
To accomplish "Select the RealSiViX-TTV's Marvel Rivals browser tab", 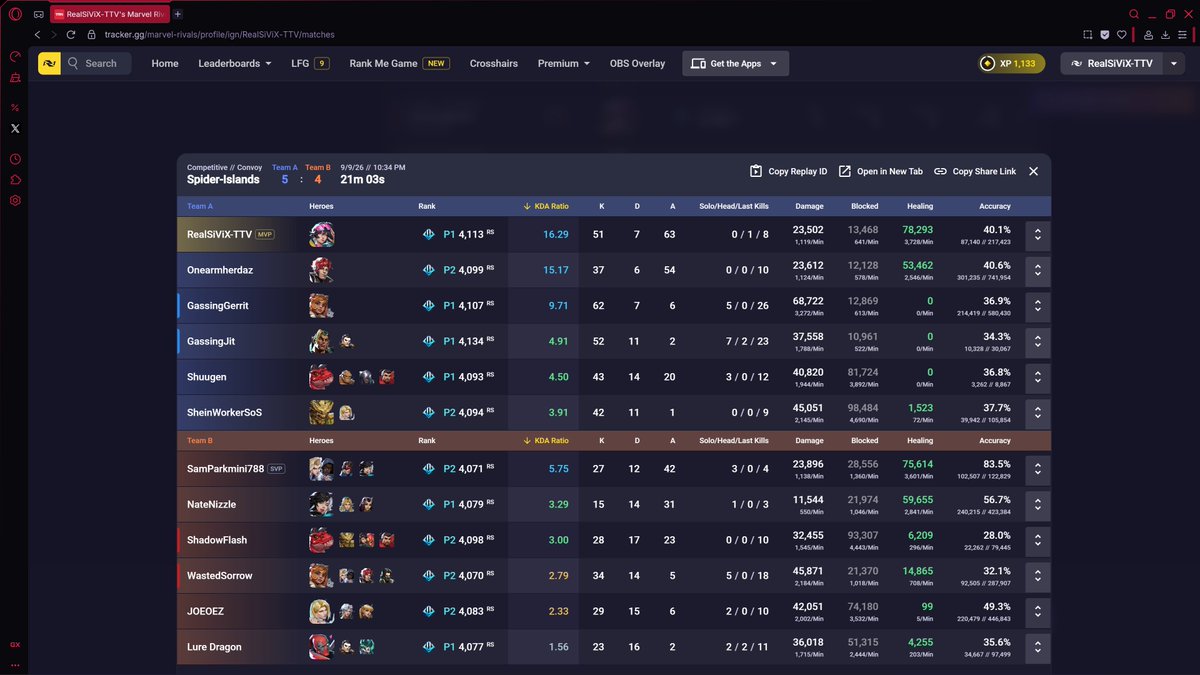I will 109,15.
